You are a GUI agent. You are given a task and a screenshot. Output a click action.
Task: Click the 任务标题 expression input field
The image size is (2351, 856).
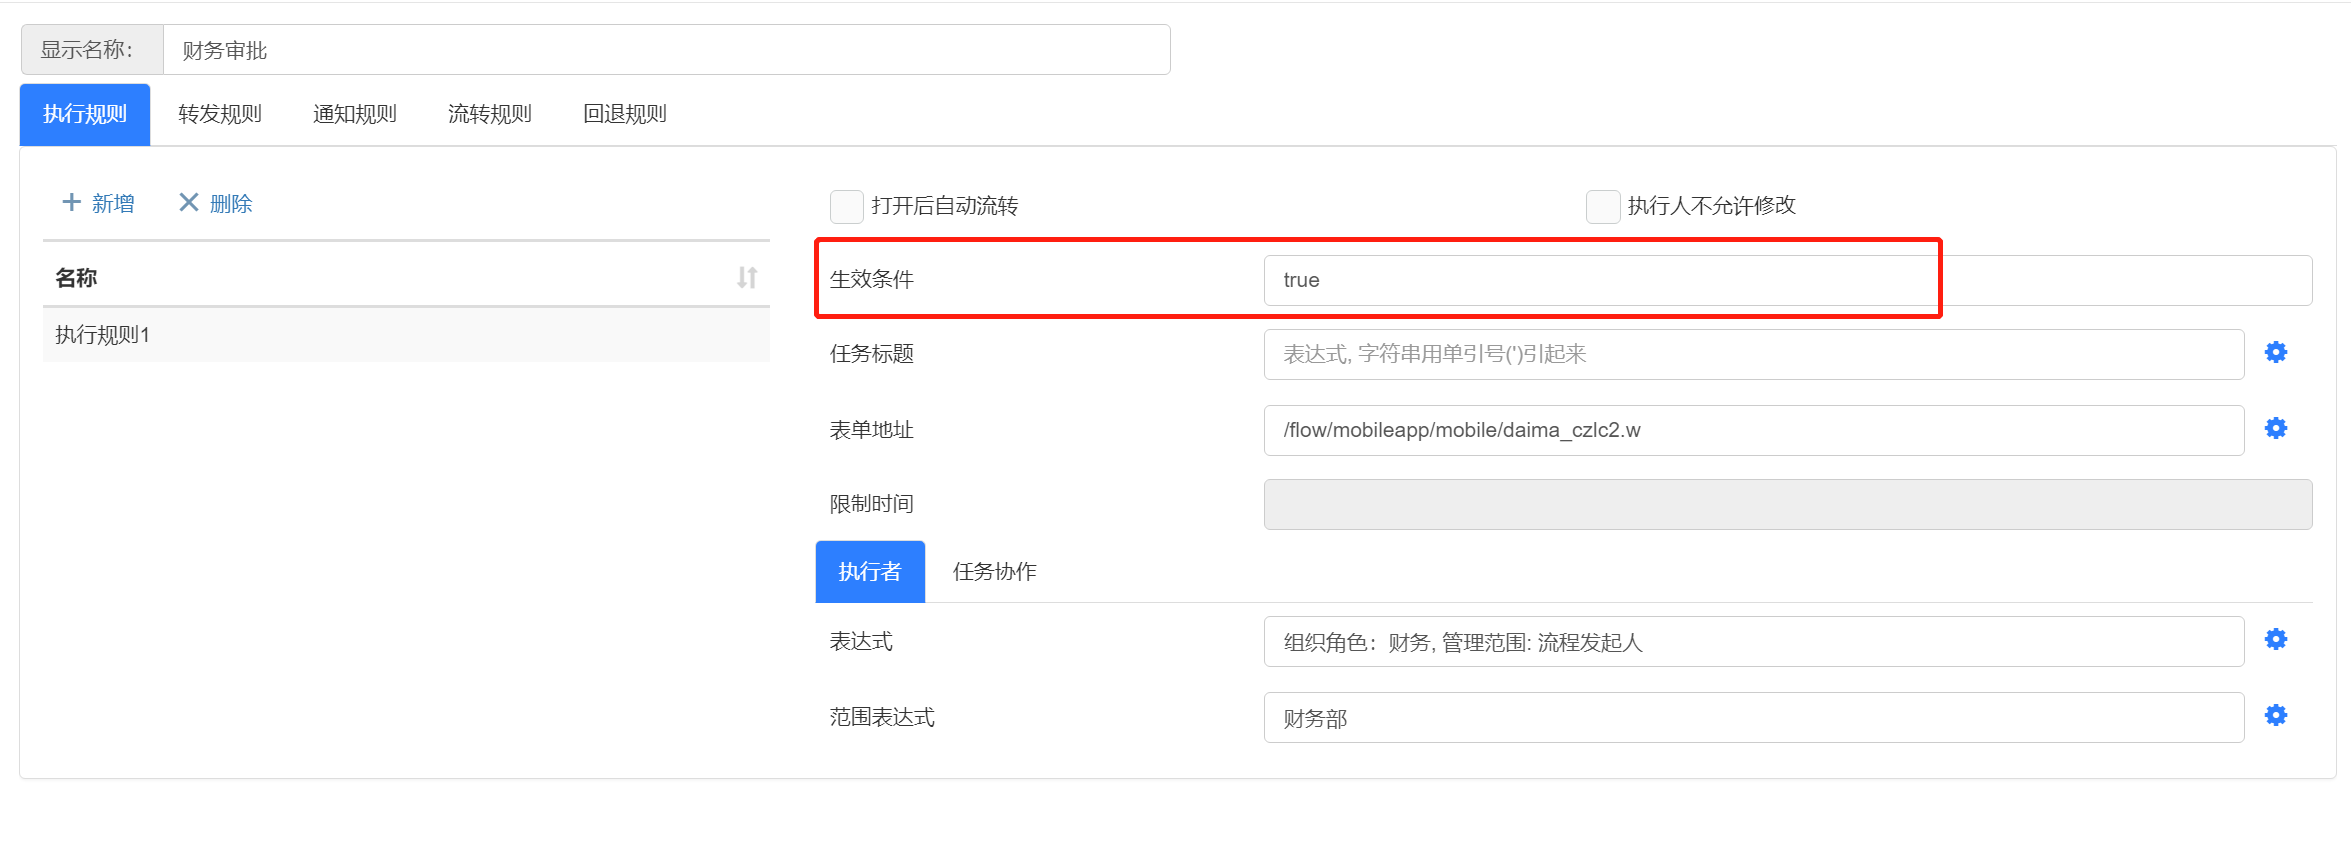pos(1752,355)
